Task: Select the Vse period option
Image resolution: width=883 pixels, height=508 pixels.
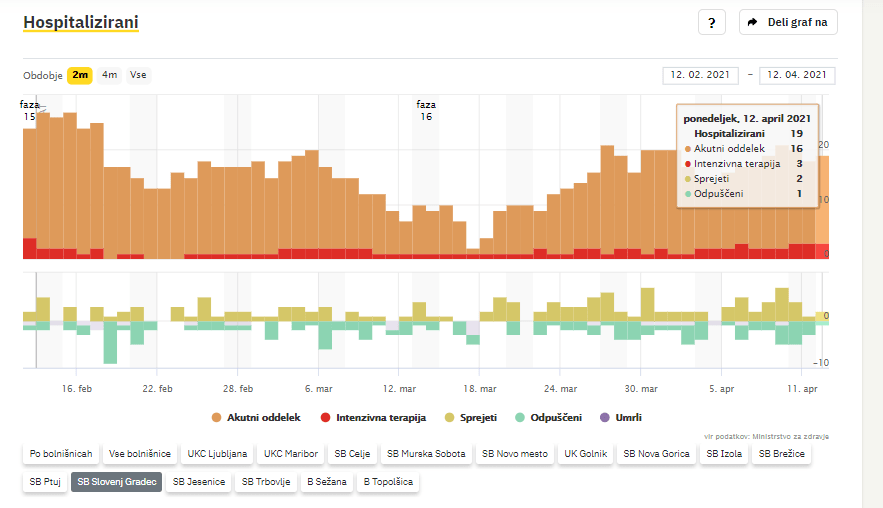Action: tap(138, 75)
